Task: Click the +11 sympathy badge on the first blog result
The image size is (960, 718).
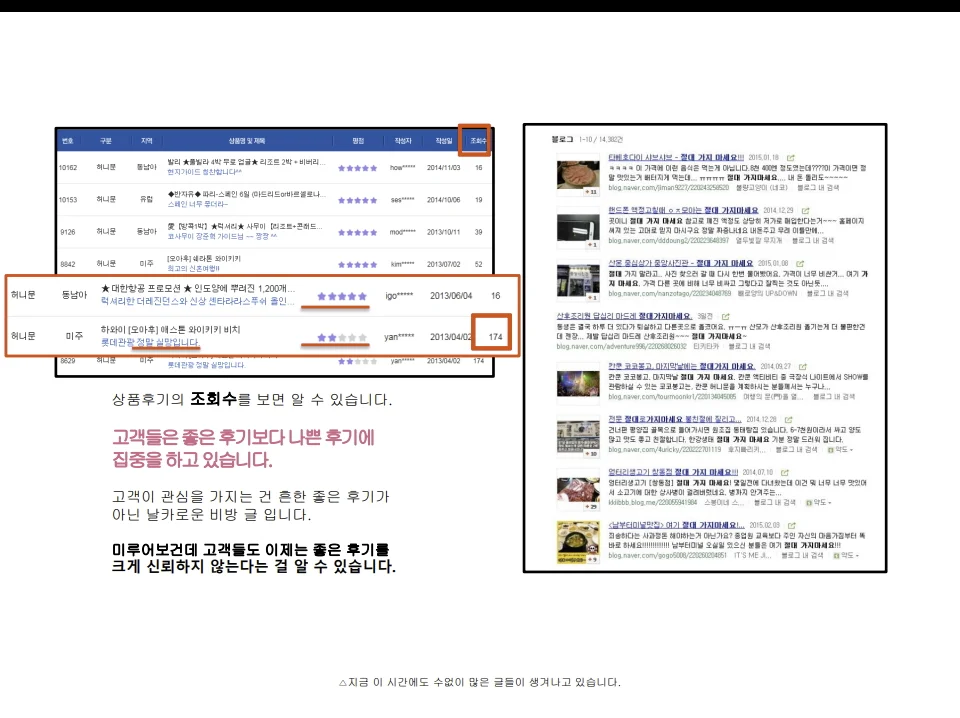Action: [x=593, y=192]
